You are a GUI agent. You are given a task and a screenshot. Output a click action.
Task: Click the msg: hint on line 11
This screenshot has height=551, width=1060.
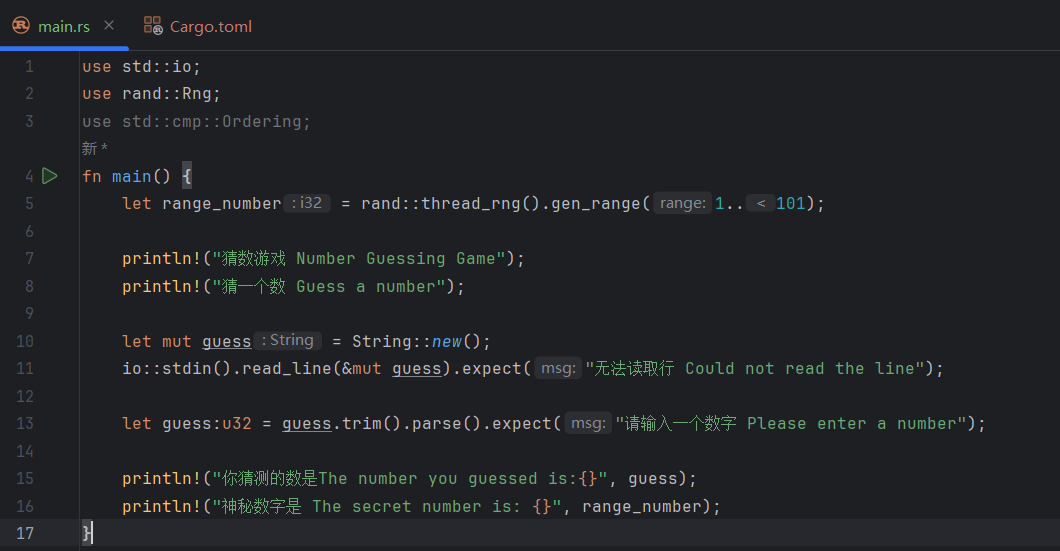pos(558,368)
